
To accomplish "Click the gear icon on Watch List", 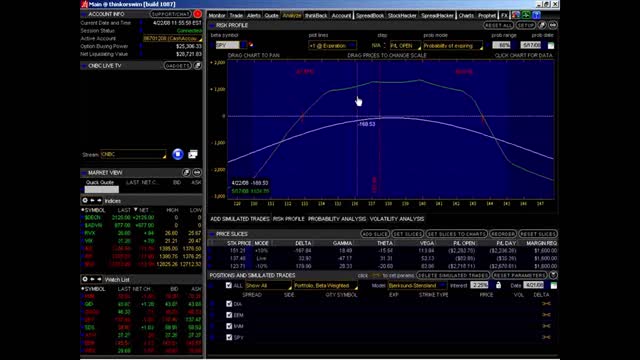I will (85, 279).
